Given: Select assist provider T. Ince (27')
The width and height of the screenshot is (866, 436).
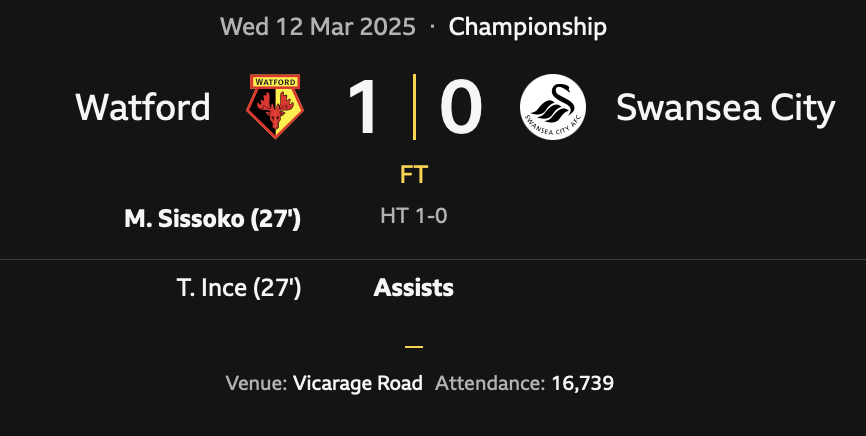Looking at the screenshot, I should [238, 288].
